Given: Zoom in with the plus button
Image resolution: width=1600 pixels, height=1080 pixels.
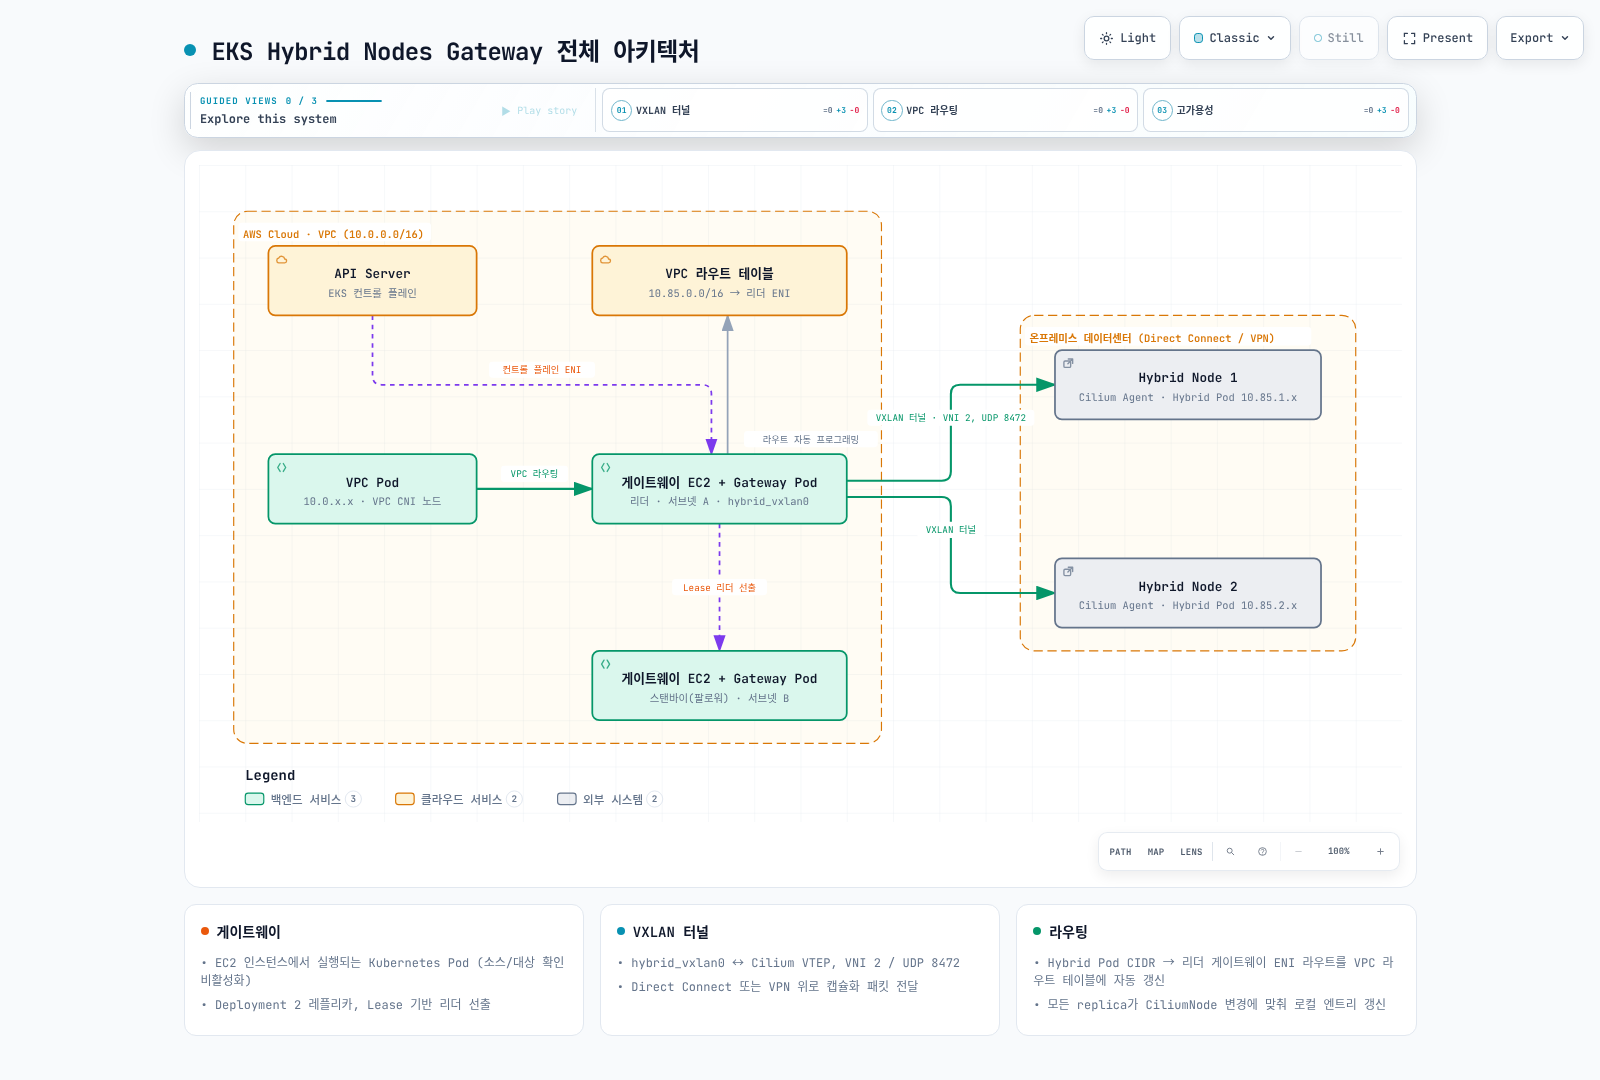Looking at the screenshot, I should click(1380, 852).
